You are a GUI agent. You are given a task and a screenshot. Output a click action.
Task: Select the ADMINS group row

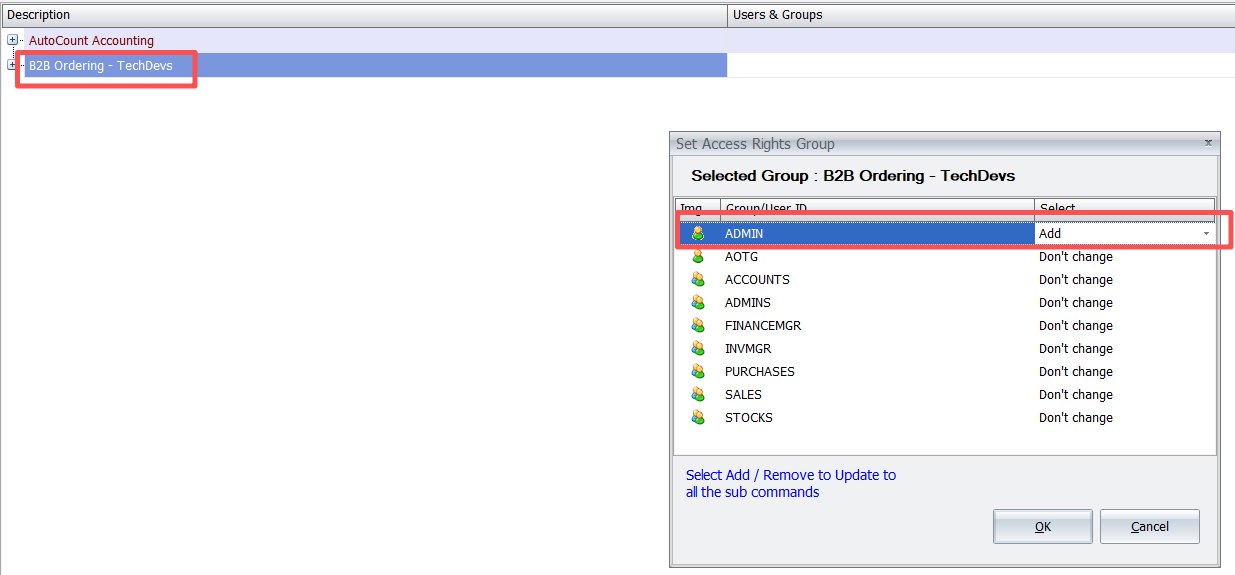[945, 302]
